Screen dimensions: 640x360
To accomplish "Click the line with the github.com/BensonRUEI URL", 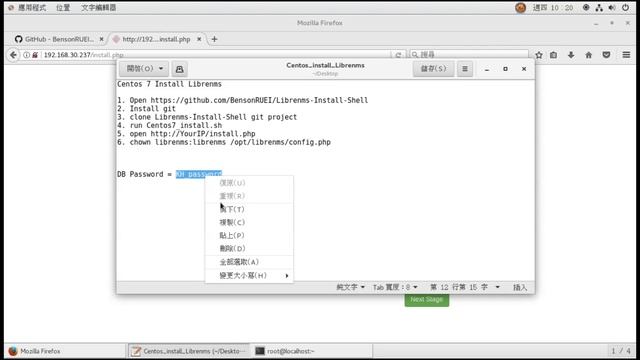I will click(242, 100).
